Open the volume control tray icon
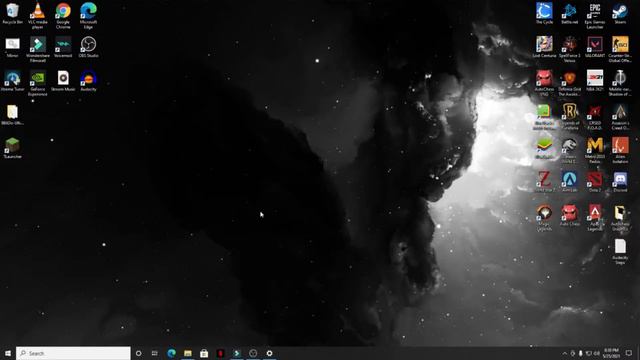This screenshot has height=360, width=640. click(596, 353)
